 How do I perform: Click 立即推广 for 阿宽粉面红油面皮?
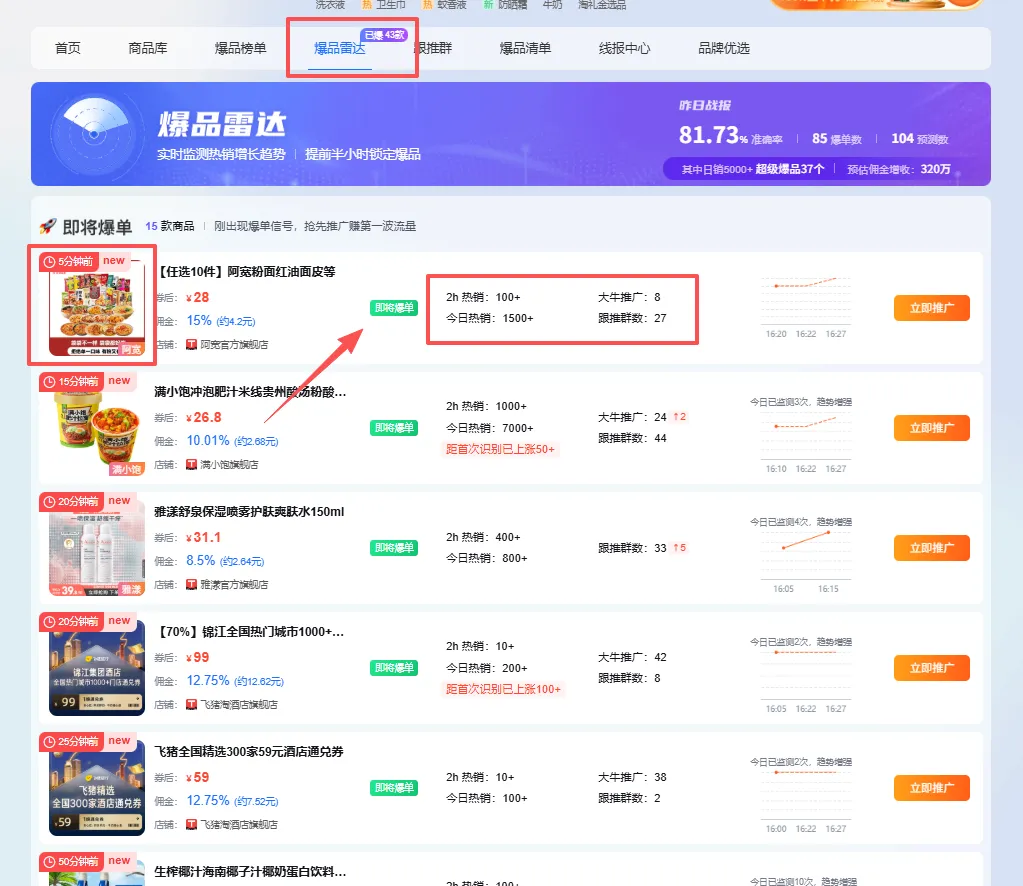tap(932, 308)
